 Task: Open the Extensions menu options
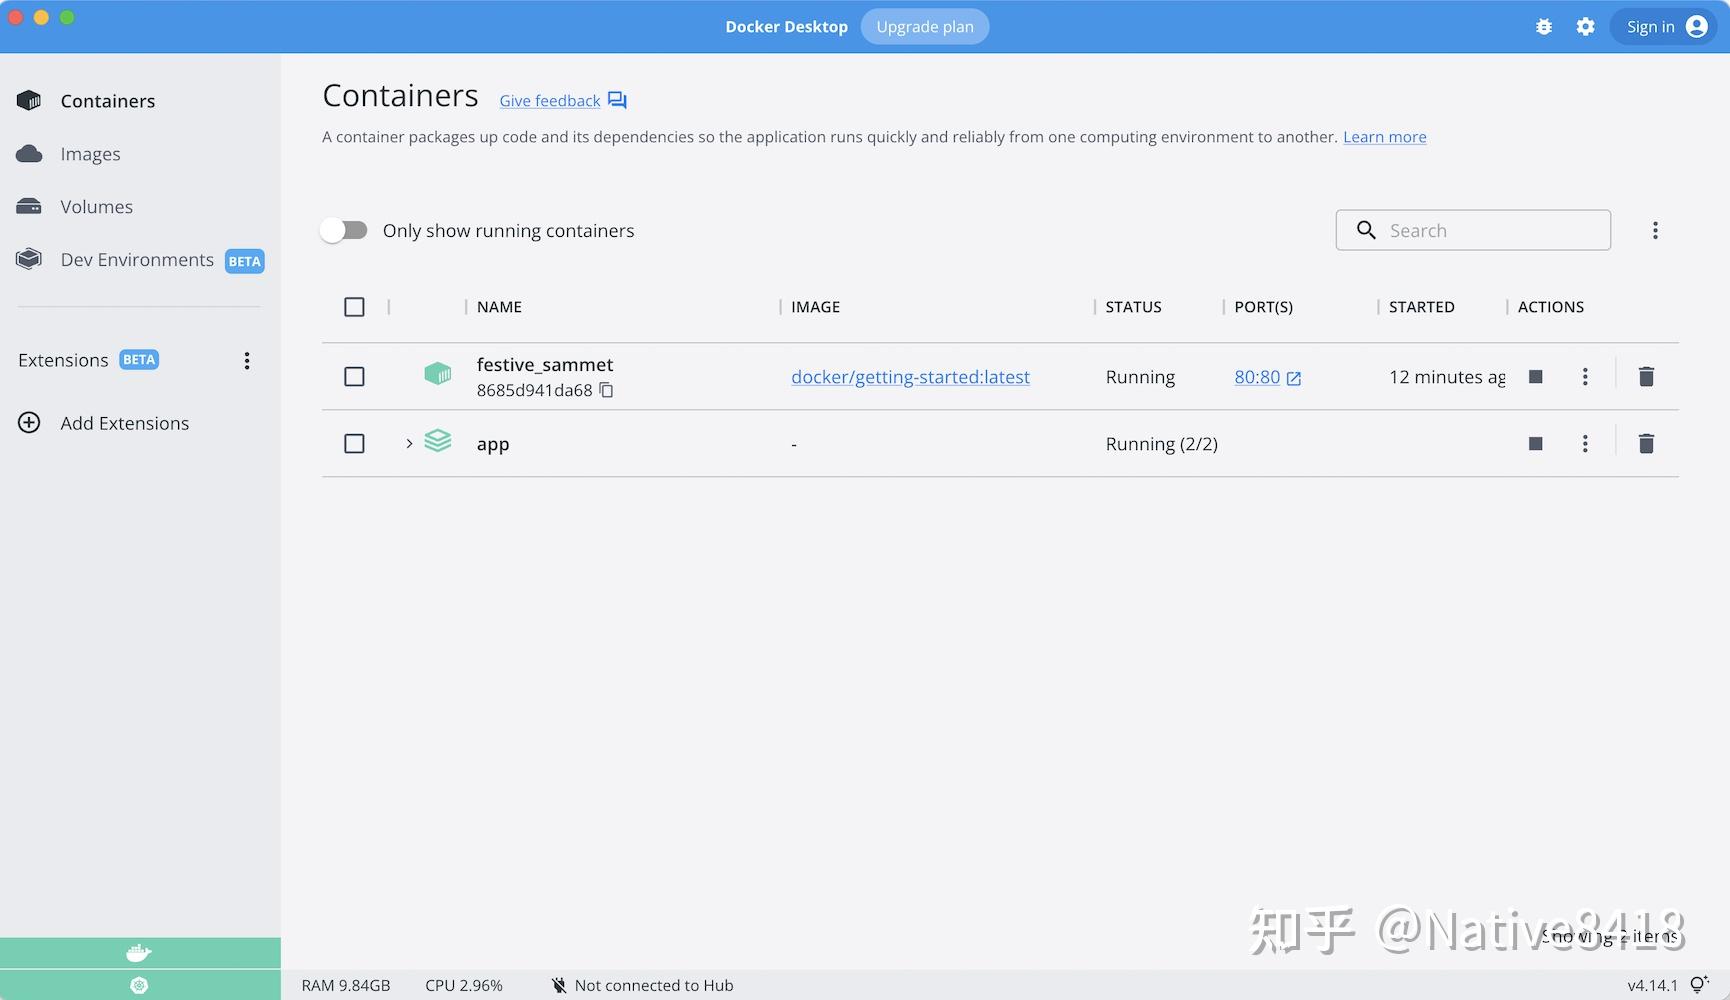(247, 360)
